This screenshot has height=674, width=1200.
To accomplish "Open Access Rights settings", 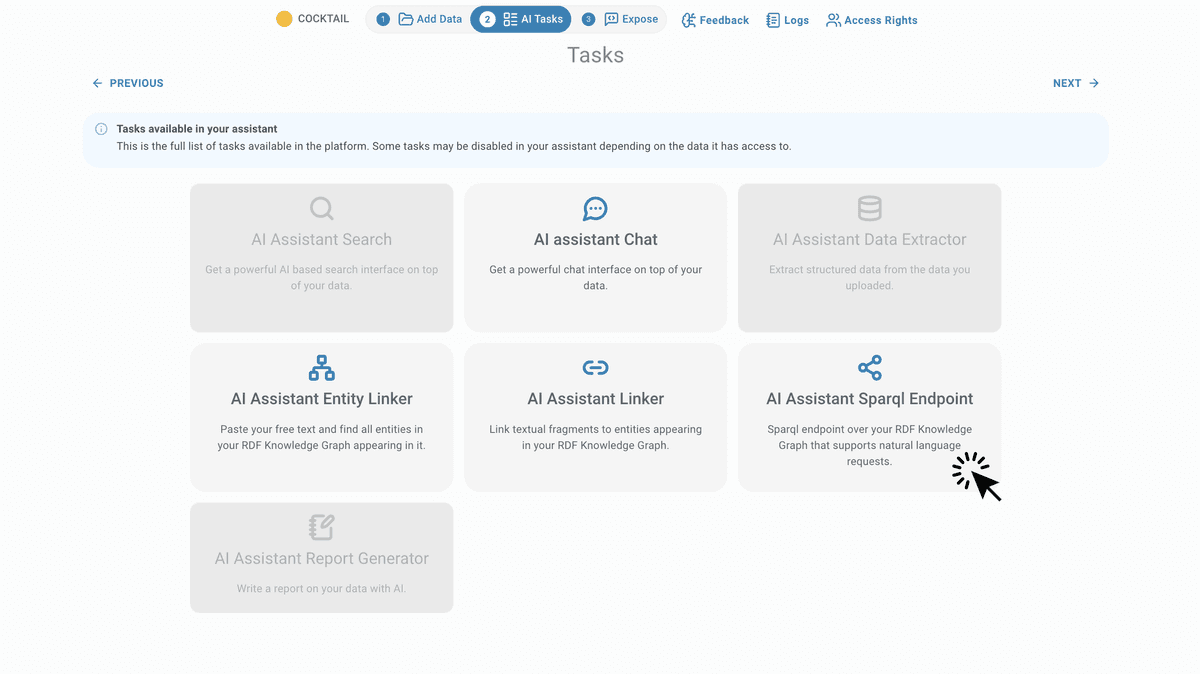I will tap(872, 20).
